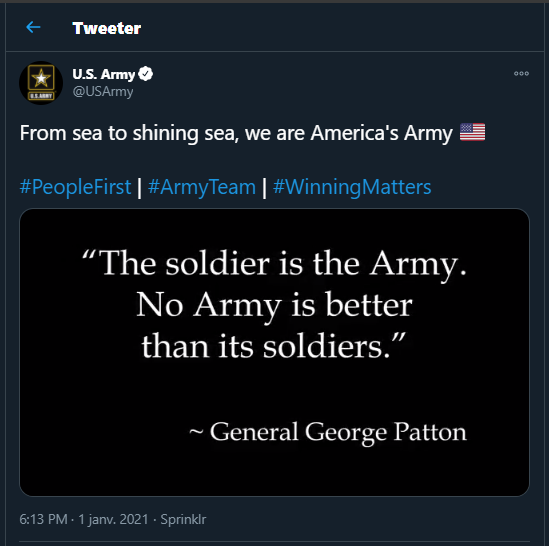Open the #ArmyTeam hashtag
Image resolution: width=549 pixels, height=546 pixels.
tap(202, 187)
